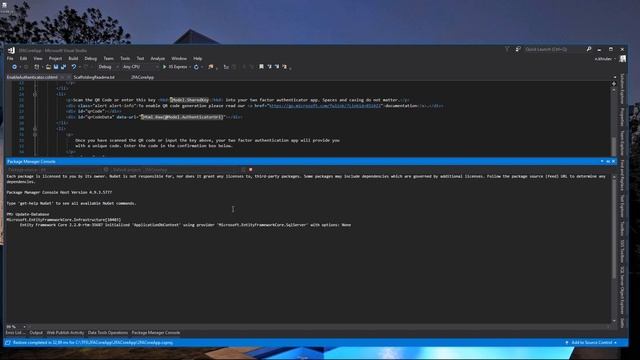Open the Debug menu
The image size is (640, 360).
tap(91, 59)
